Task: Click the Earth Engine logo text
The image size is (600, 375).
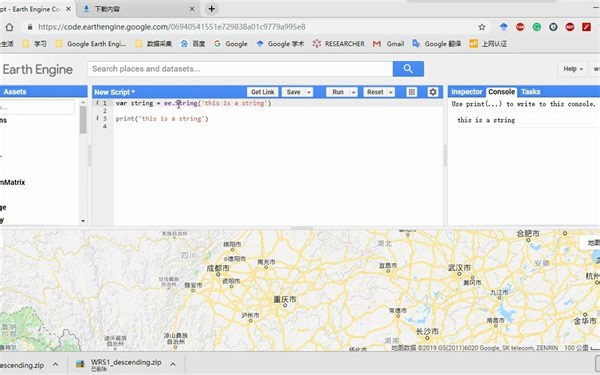Action: point(38,70)
